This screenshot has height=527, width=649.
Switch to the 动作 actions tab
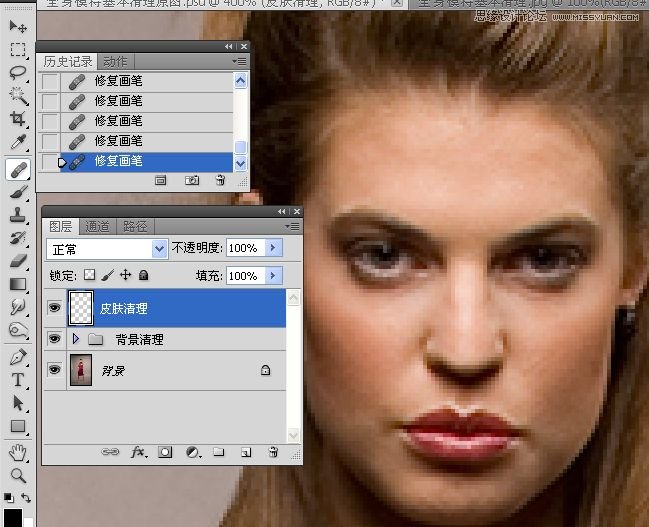pyautogui.click(x=115, y=62)
